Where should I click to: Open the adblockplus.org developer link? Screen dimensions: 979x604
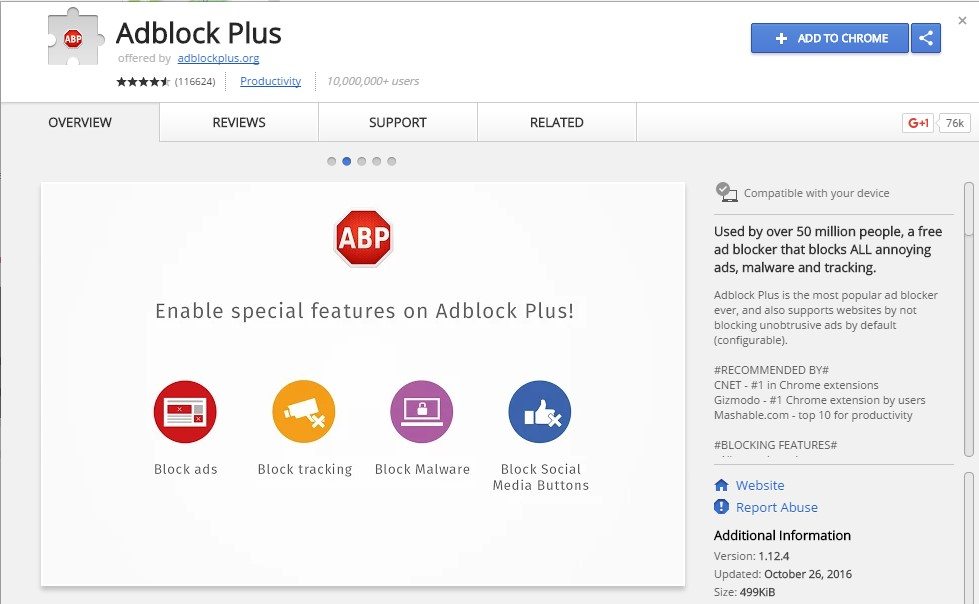(218, 58)
